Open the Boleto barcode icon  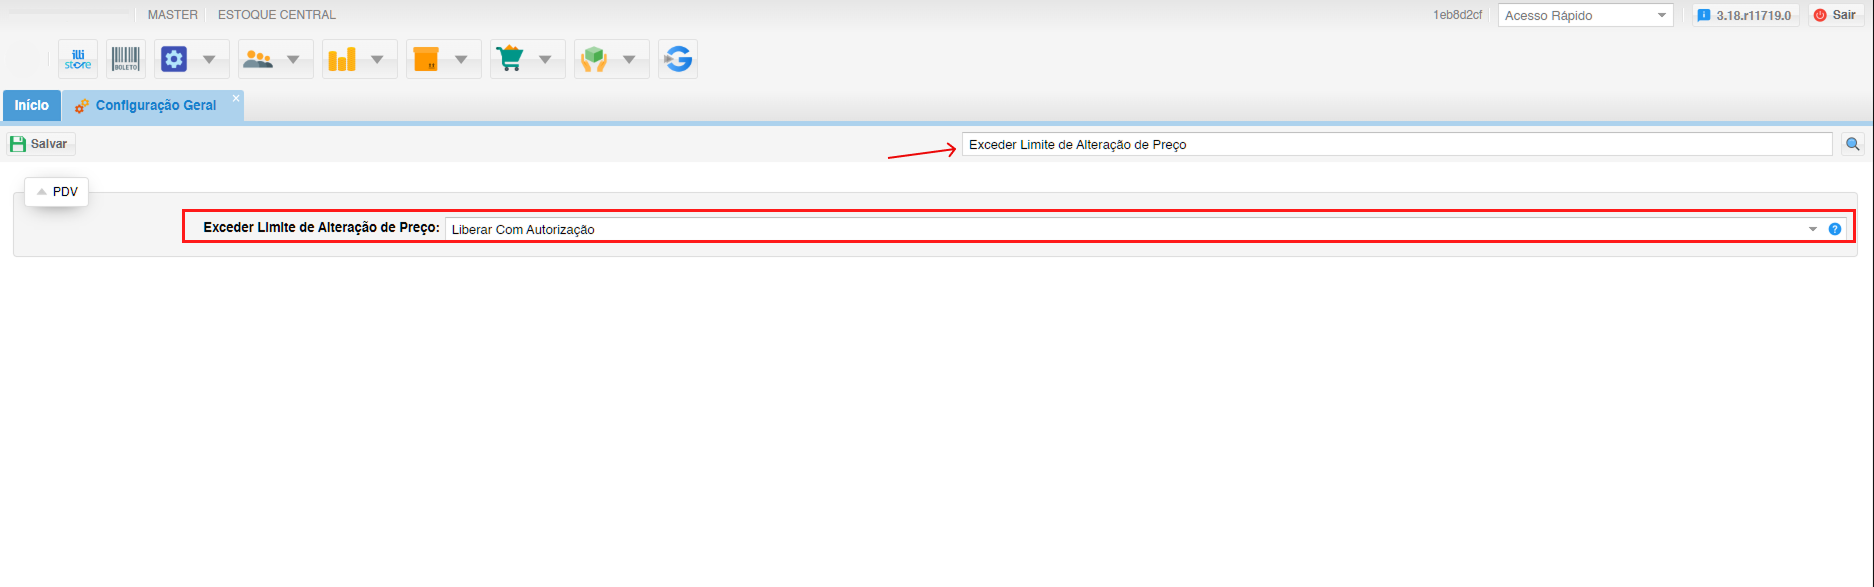coord(126,60)
